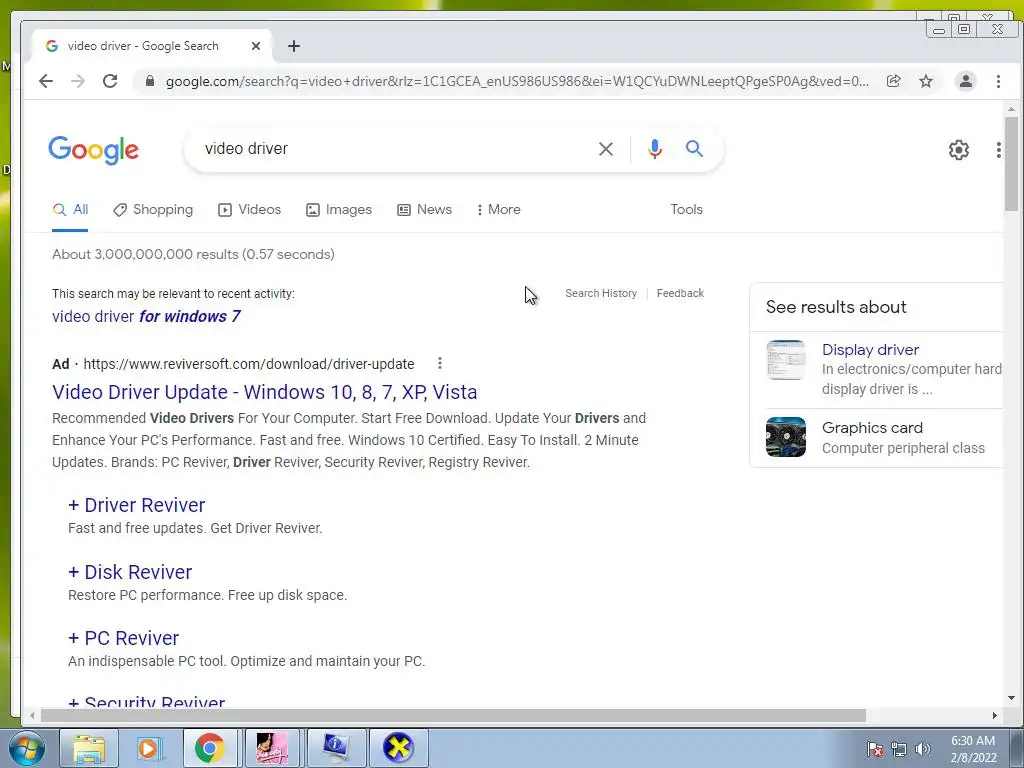Viewport: 1024px width, 768px height.
Task: Select the All results tab
Action: coord(70,210)
